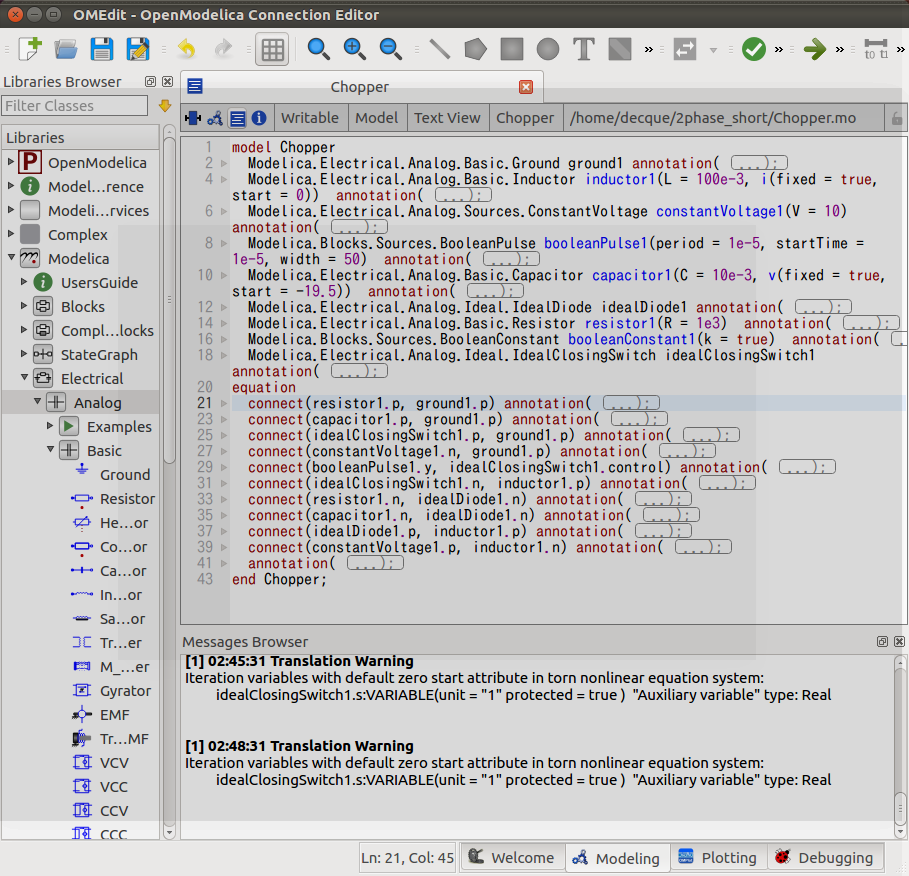Focus the Filter Classes search field

(75, 106)
